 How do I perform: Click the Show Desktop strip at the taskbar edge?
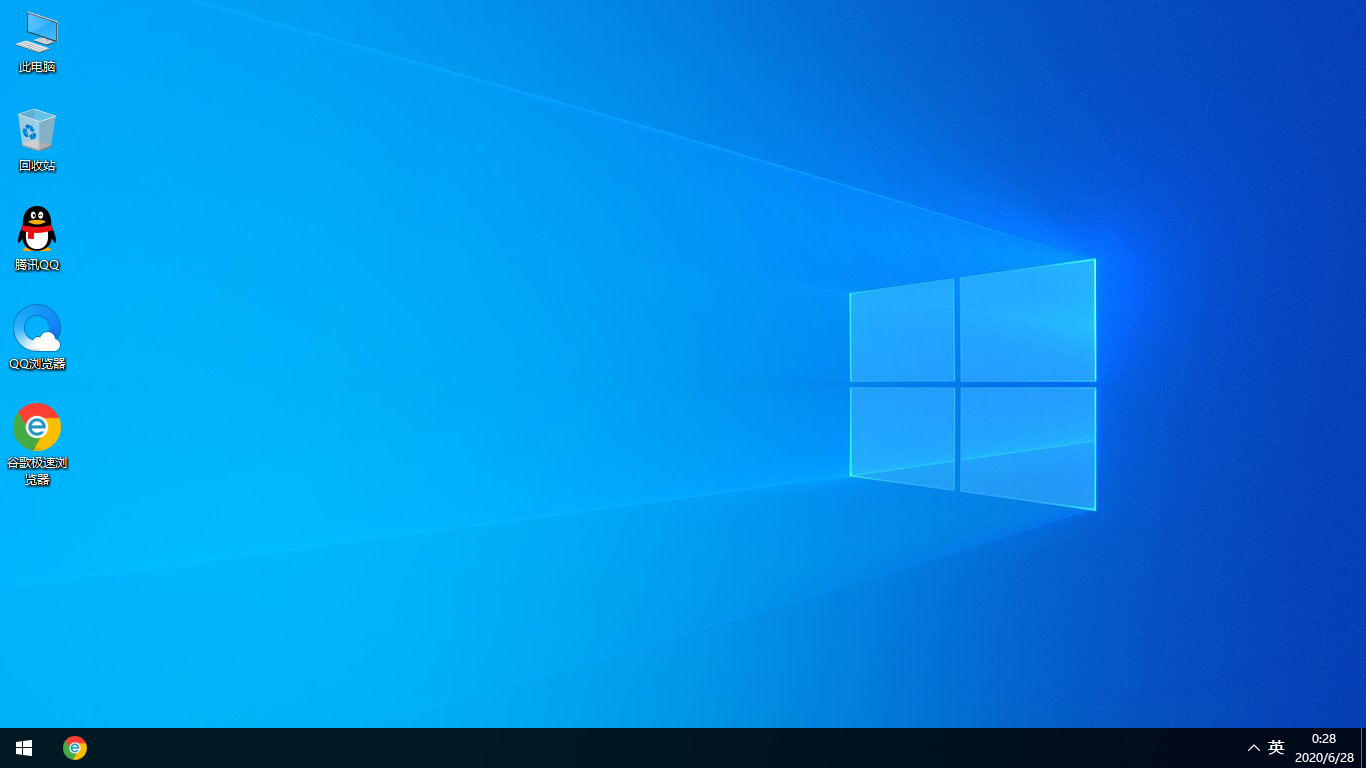[1362, 748]
